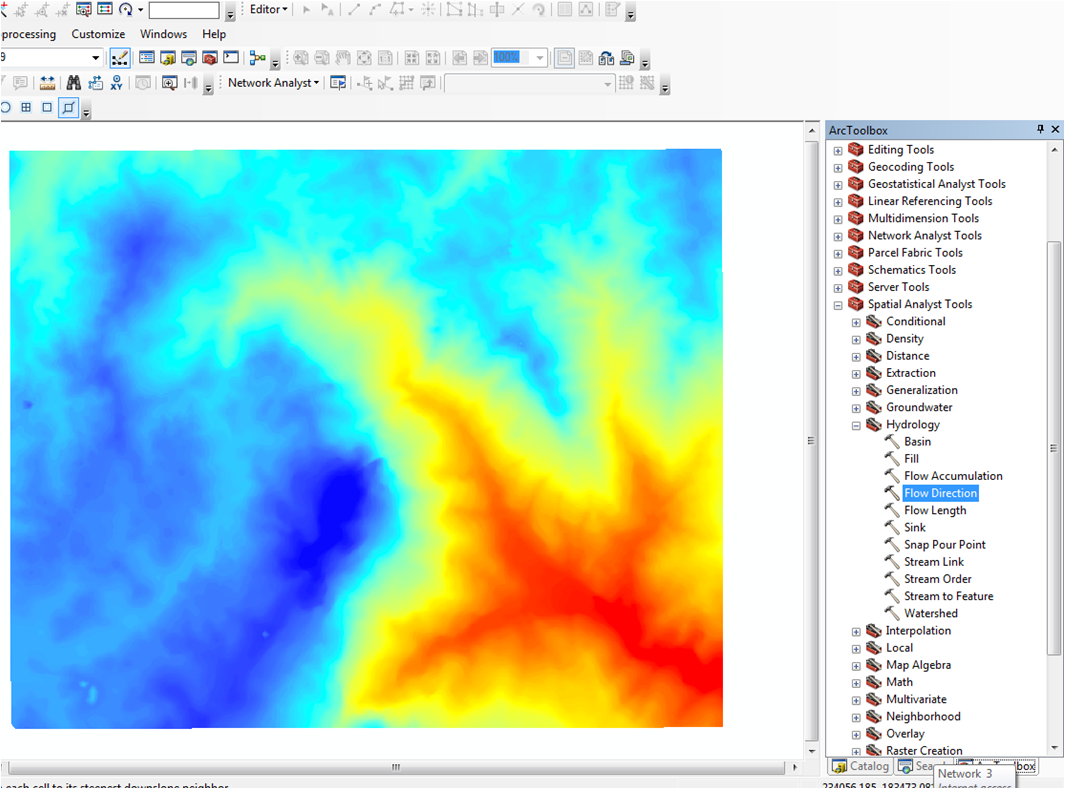The width and height of the screenshot is (1065, 789).
Task: Select the Measure tool on the Tools toolbar
Action: (x=47, y=82)
